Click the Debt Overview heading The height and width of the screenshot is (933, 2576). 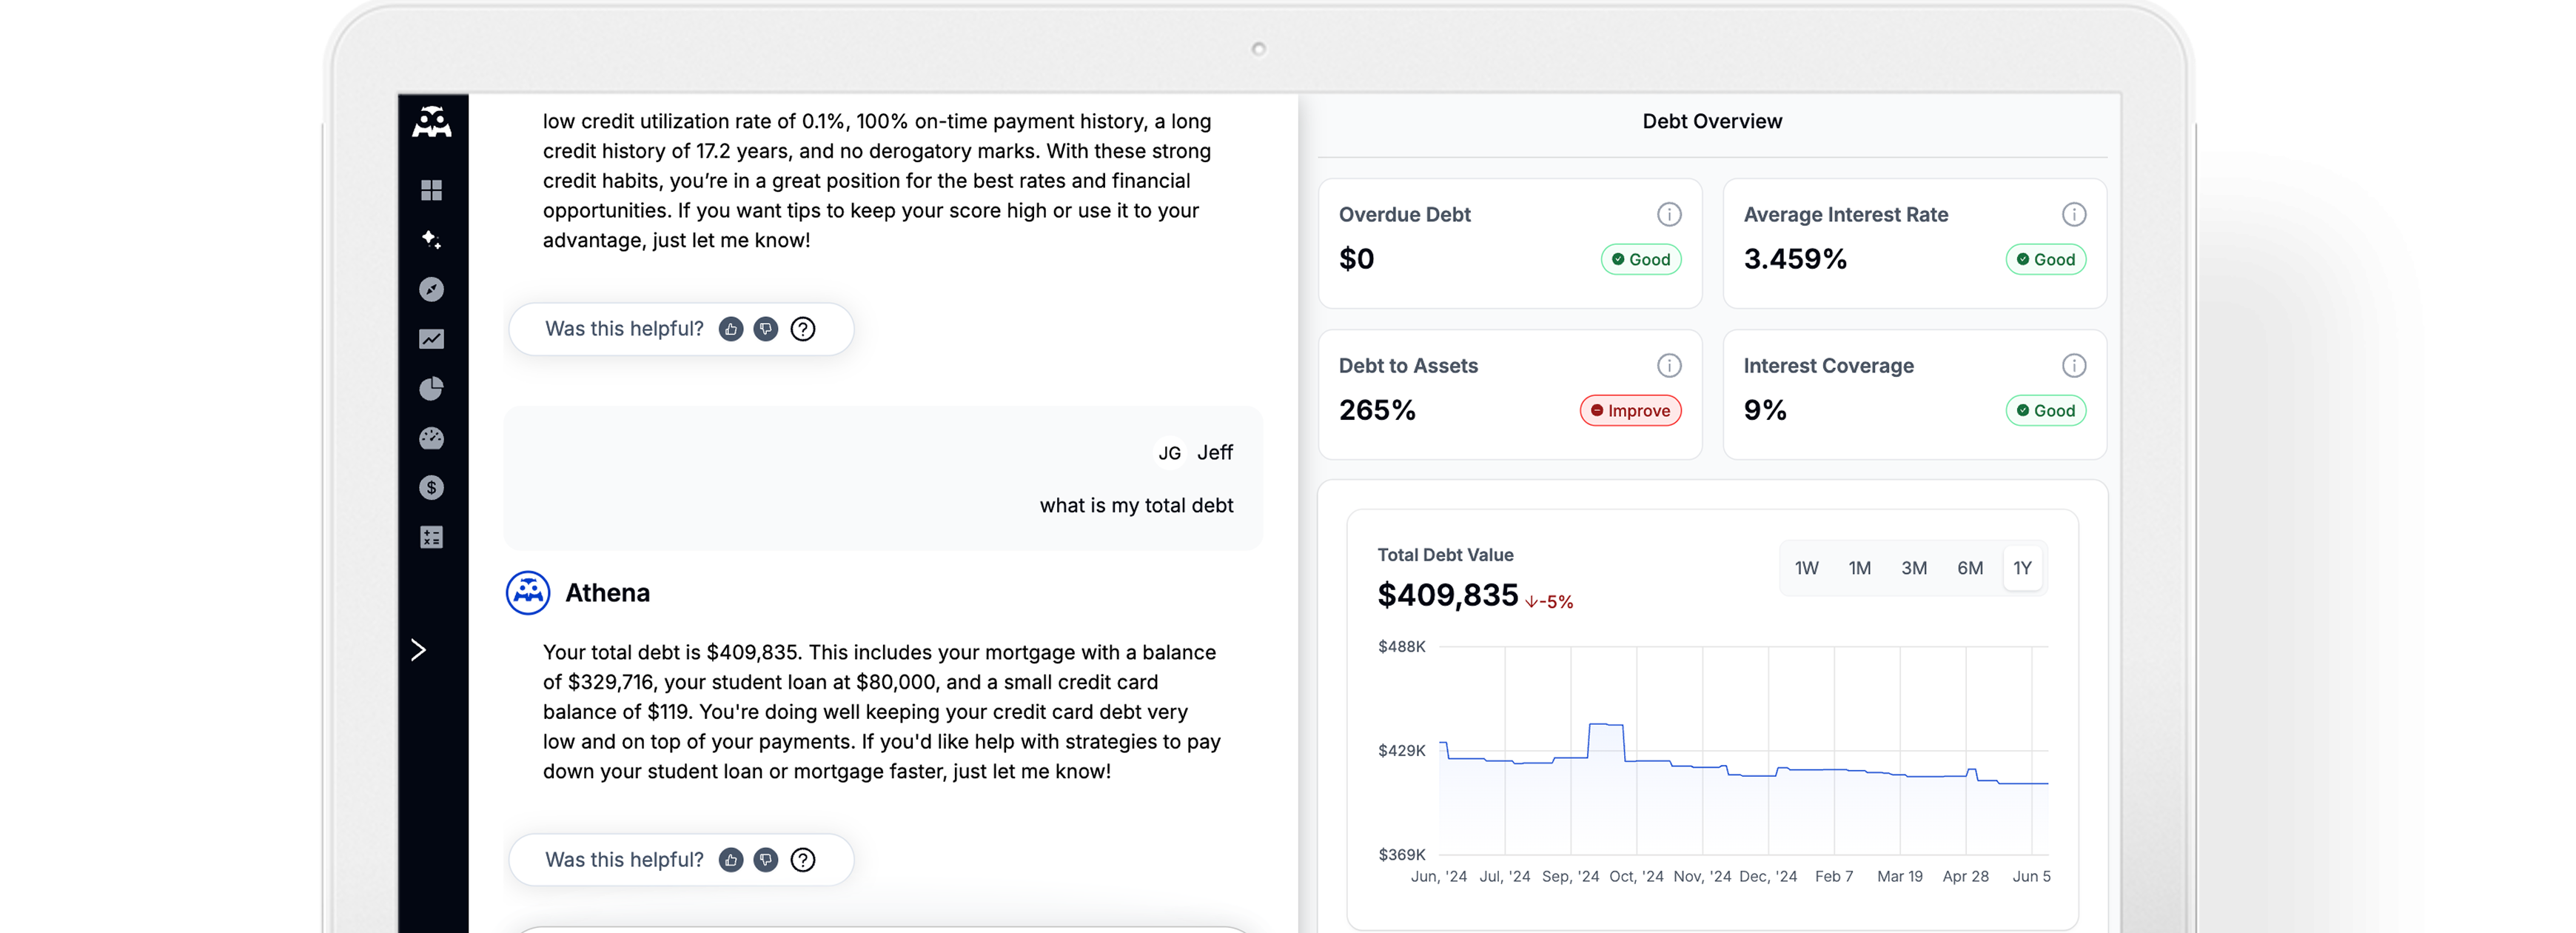(1712, 122)
